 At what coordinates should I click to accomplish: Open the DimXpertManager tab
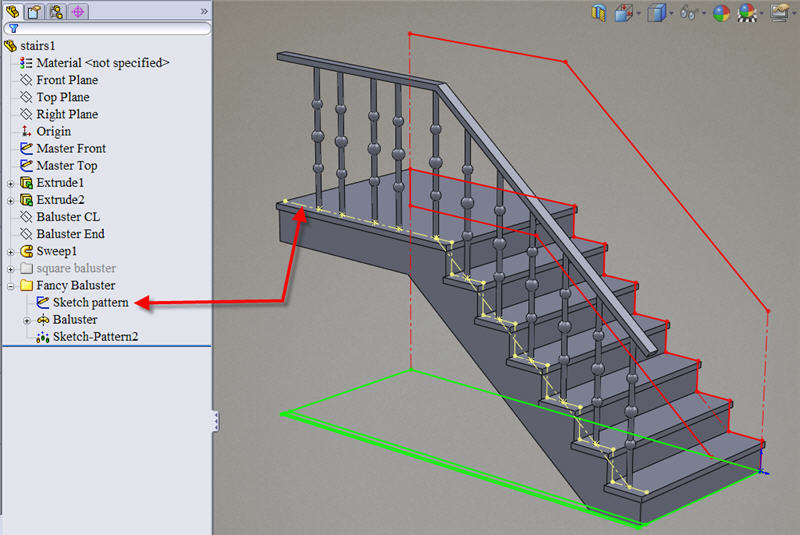click(78, 11)
